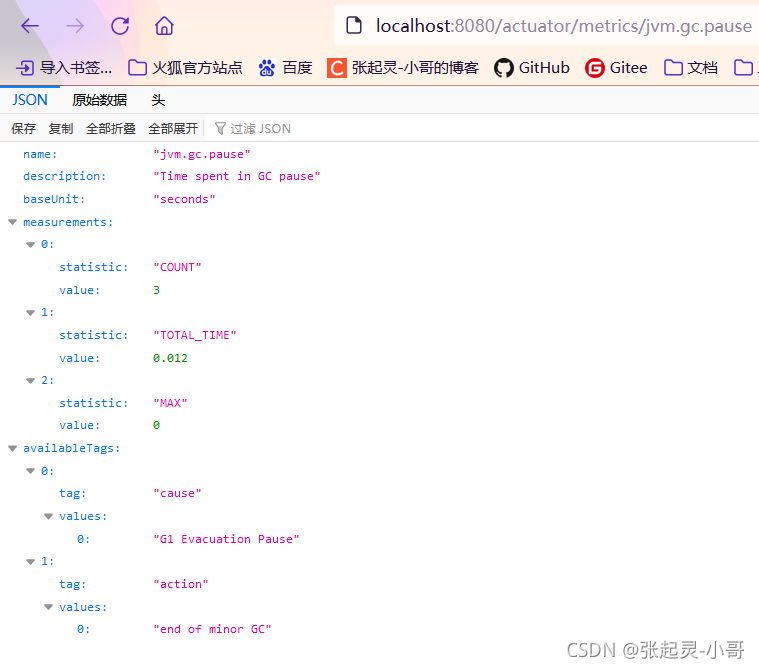Select the "COUNT" statistic value
This screenshot has width=759, height=668.
click(x=177, y=267)
